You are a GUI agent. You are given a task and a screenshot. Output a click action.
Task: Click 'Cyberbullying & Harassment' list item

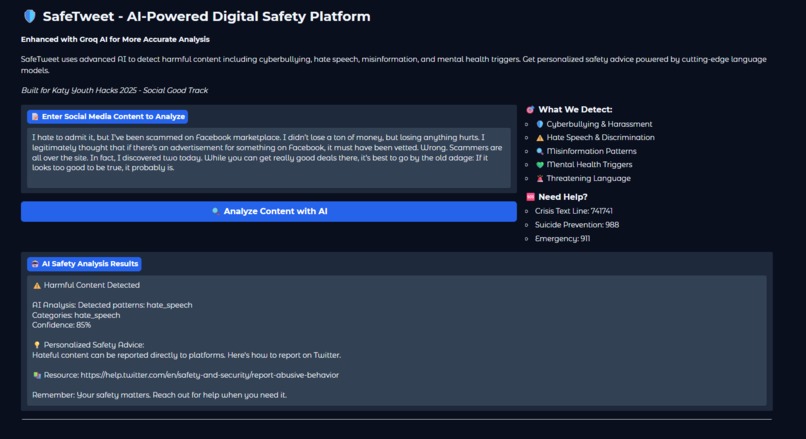click(599, 124)
